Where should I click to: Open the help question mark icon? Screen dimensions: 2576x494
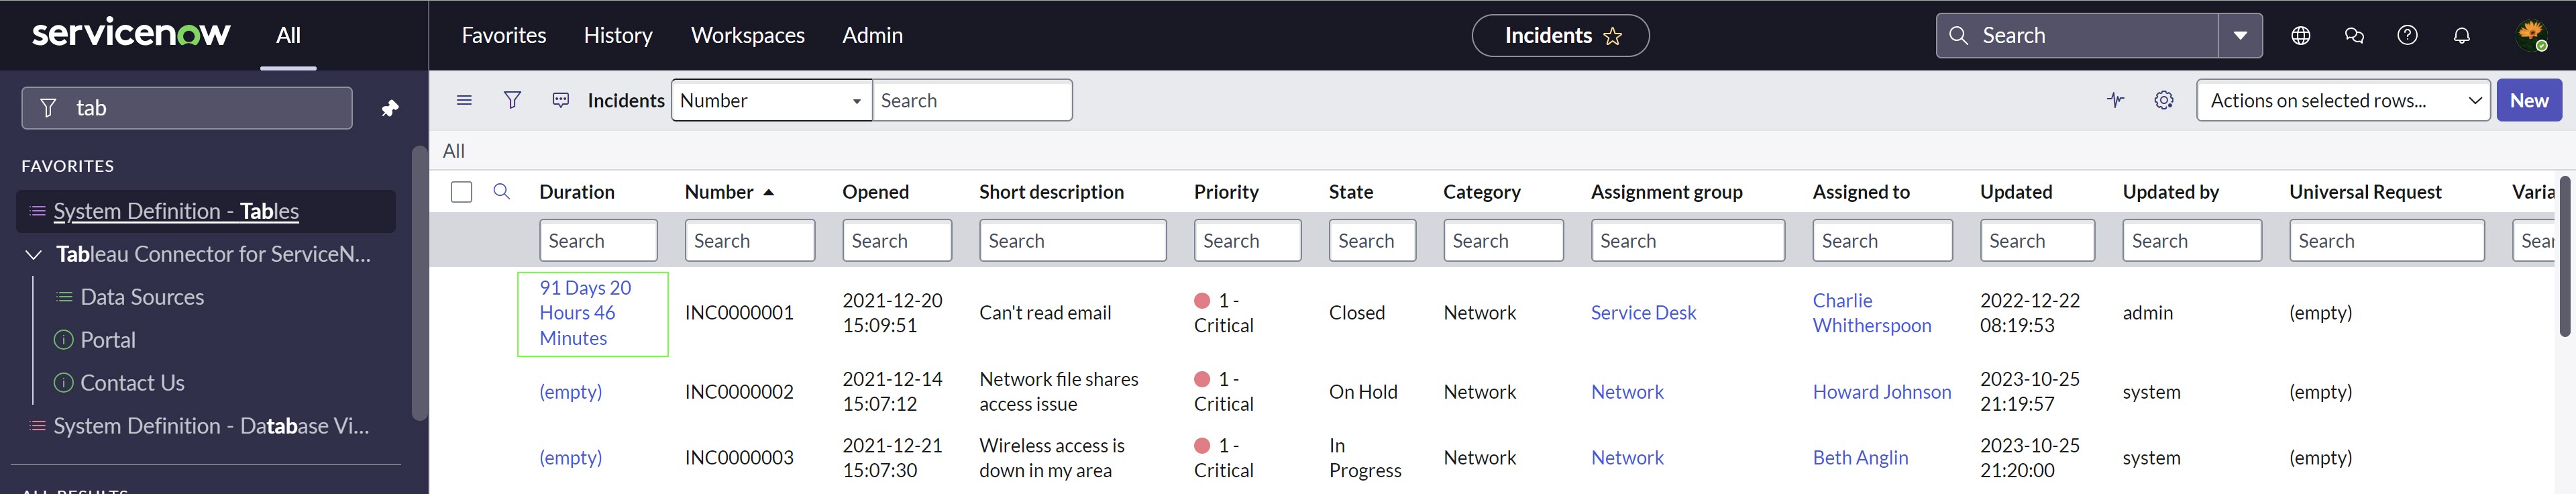click(x=2407, y=36)
